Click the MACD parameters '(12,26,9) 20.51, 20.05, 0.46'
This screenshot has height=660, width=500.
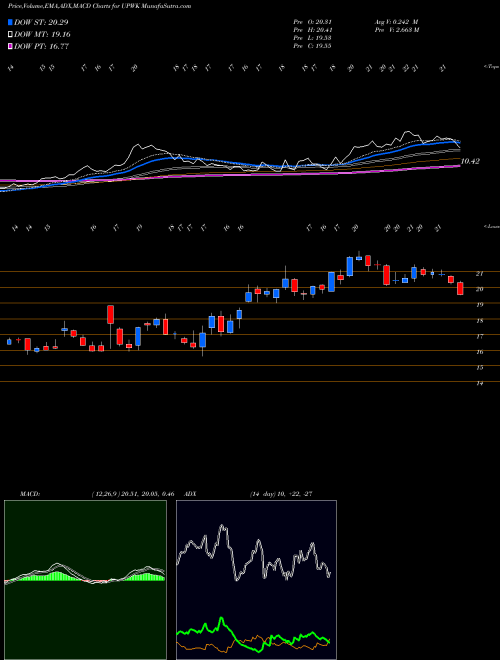pos(133,494)
